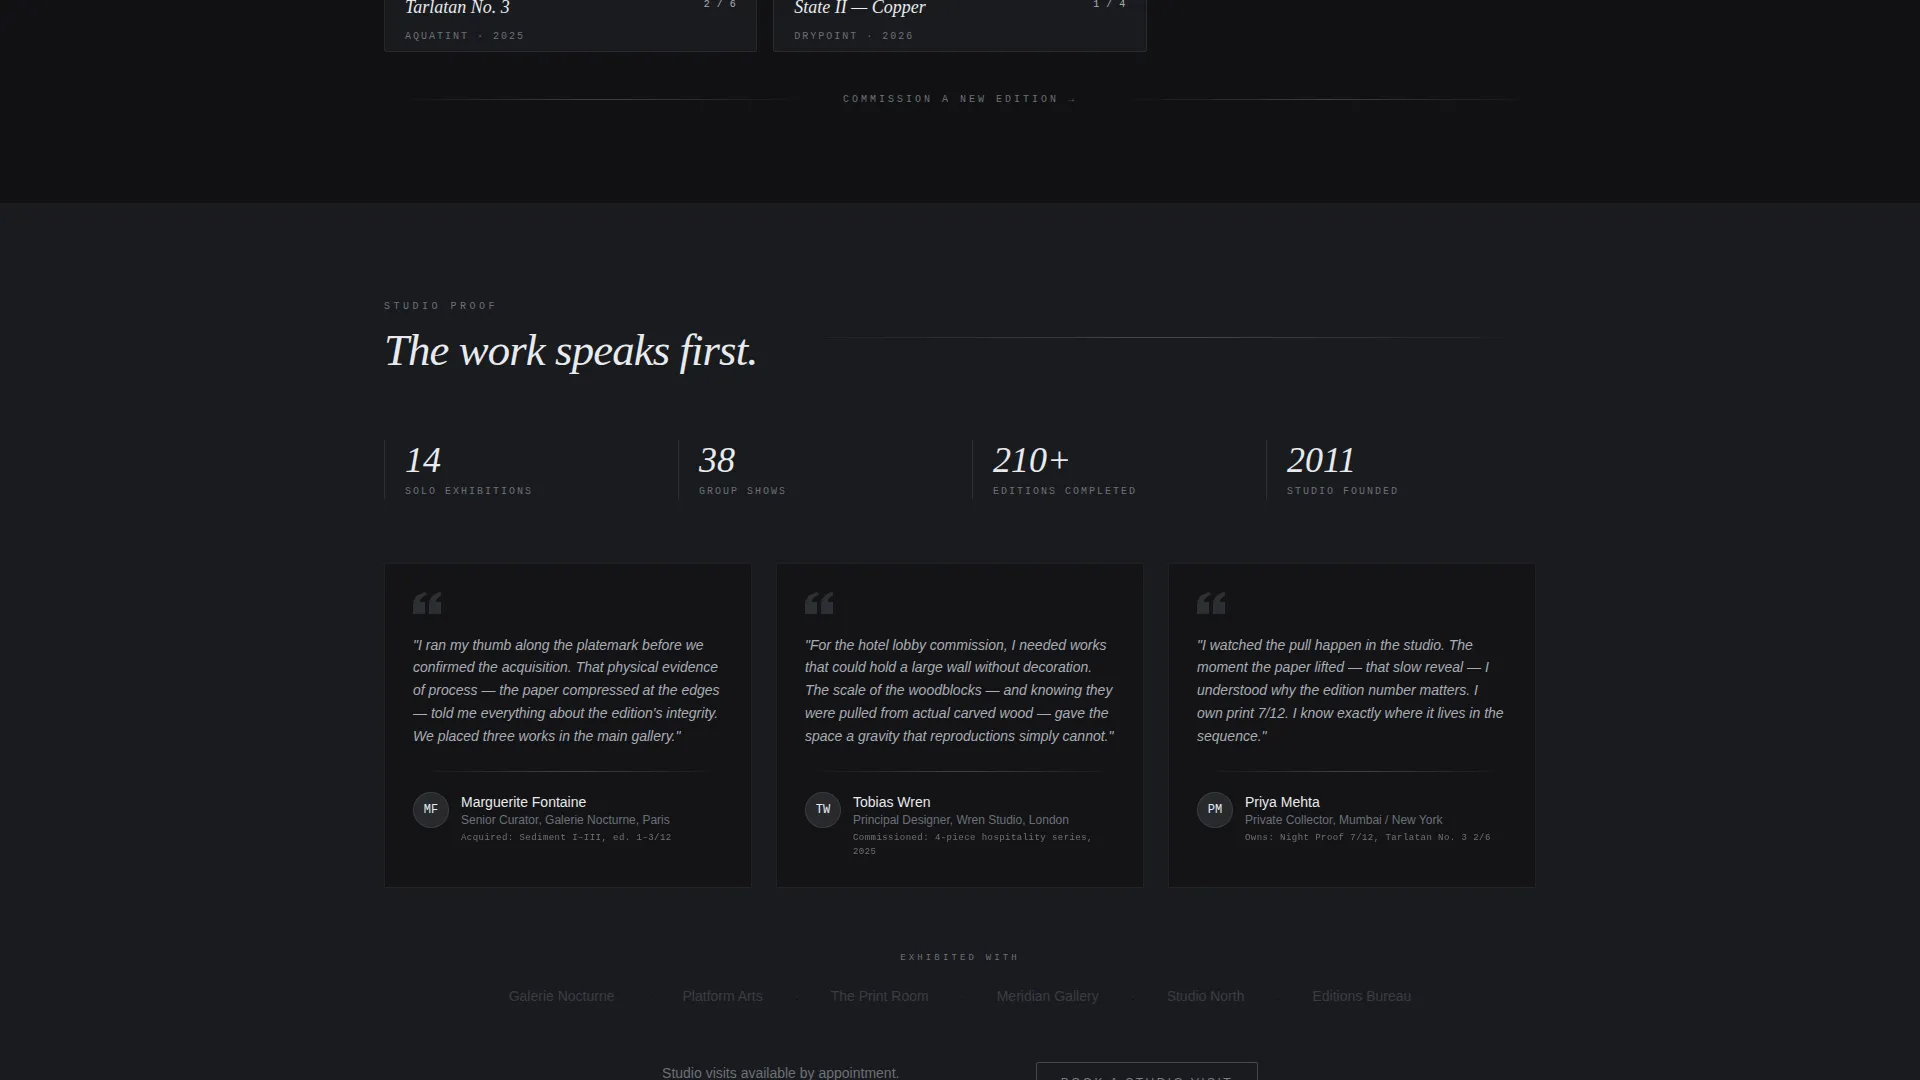1920x1080 pixels.
Task: Click the name Priya Mehta
Action: 1282,802
